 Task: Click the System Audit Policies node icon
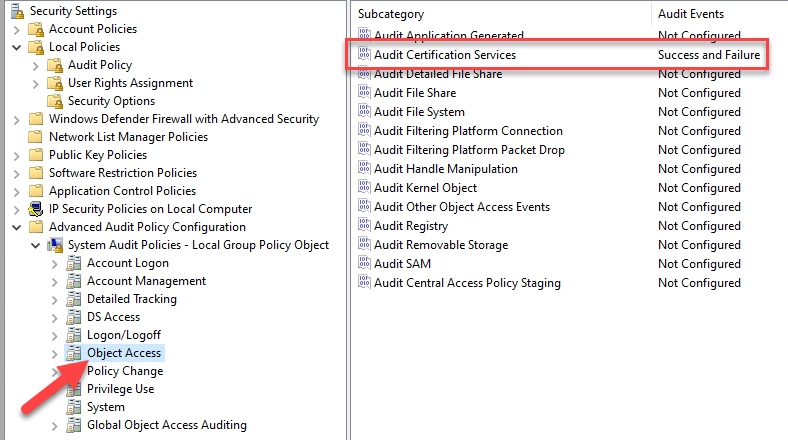(56, 245)
